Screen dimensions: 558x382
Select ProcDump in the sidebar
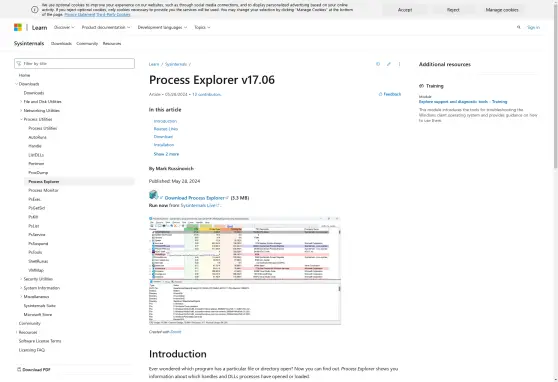tap(38, 173)
